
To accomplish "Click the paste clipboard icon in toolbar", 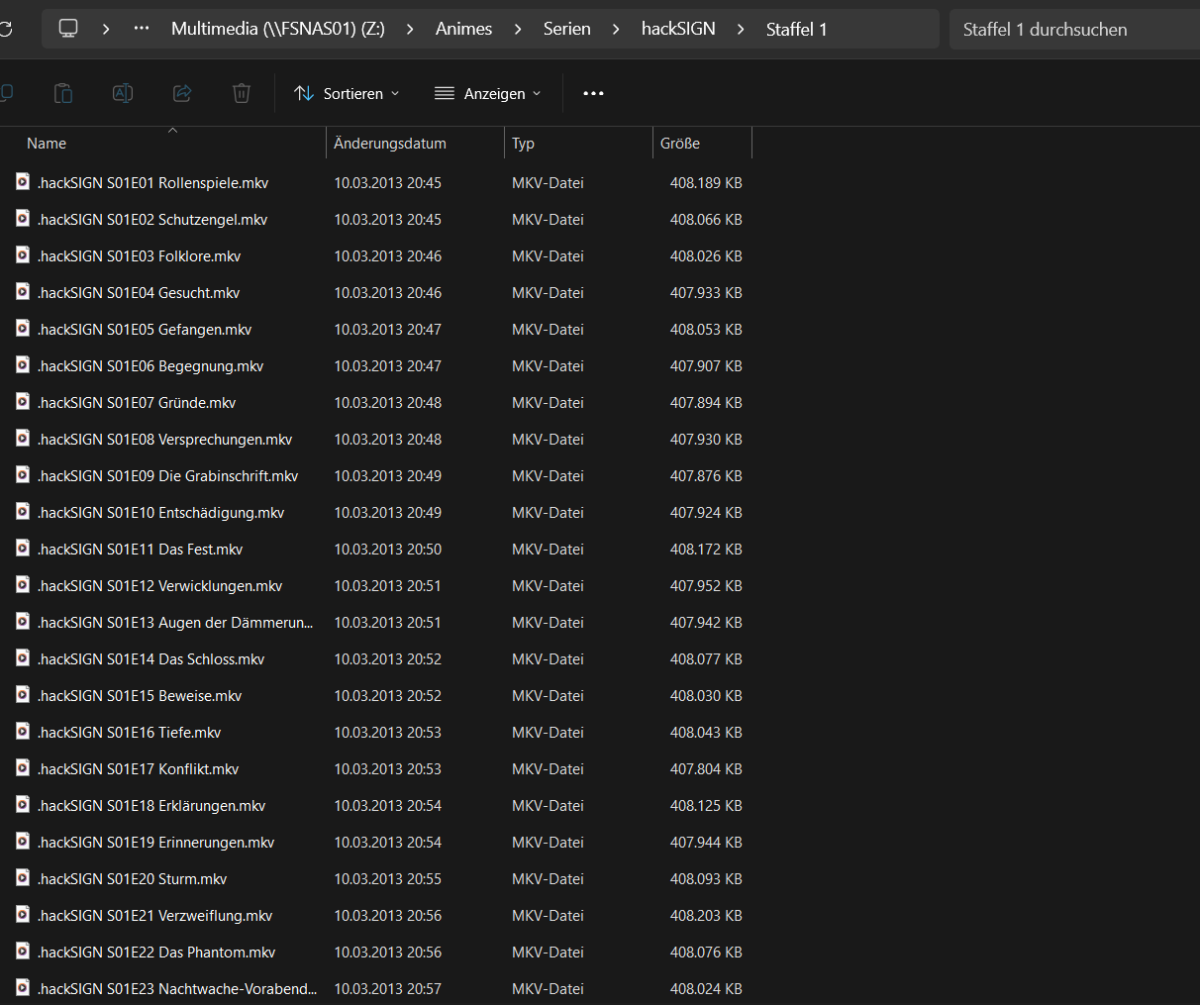I will coord(63,93).
